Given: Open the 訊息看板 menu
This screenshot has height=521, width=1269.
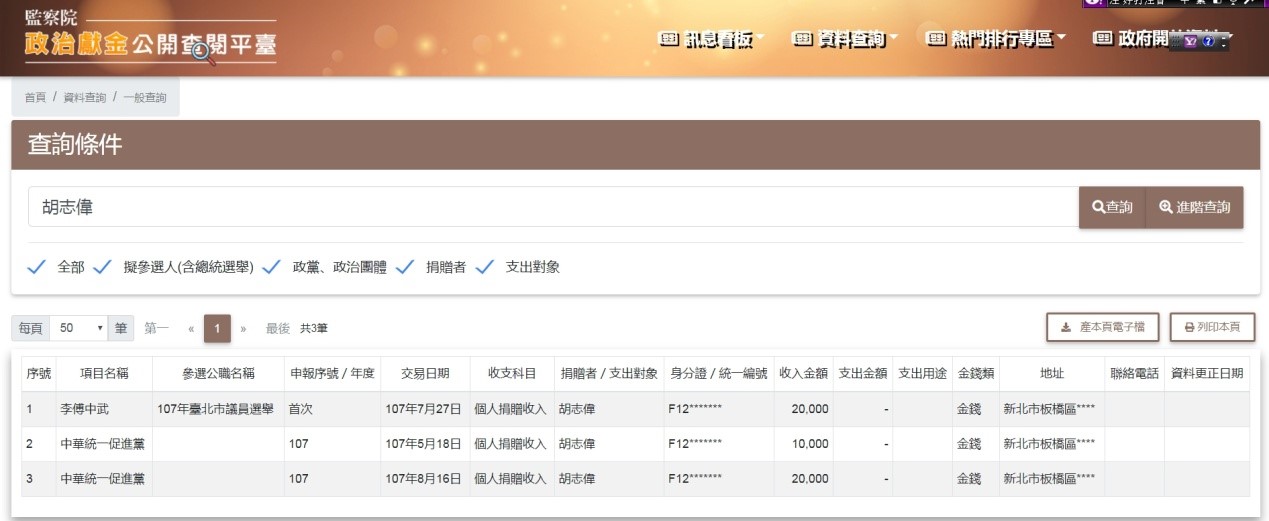Looking at the screenshot, I should click(x=711, y=39).
